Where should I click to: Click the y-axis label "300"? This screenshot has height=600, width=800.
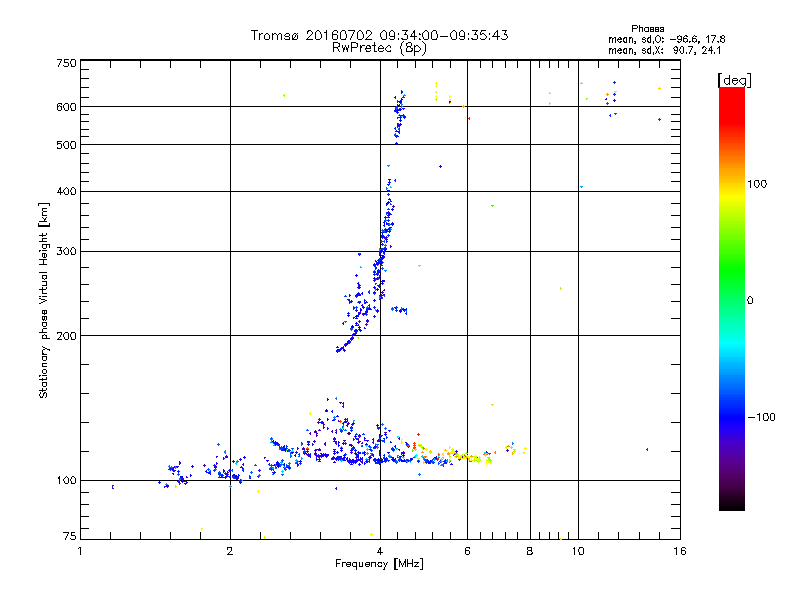66,252
